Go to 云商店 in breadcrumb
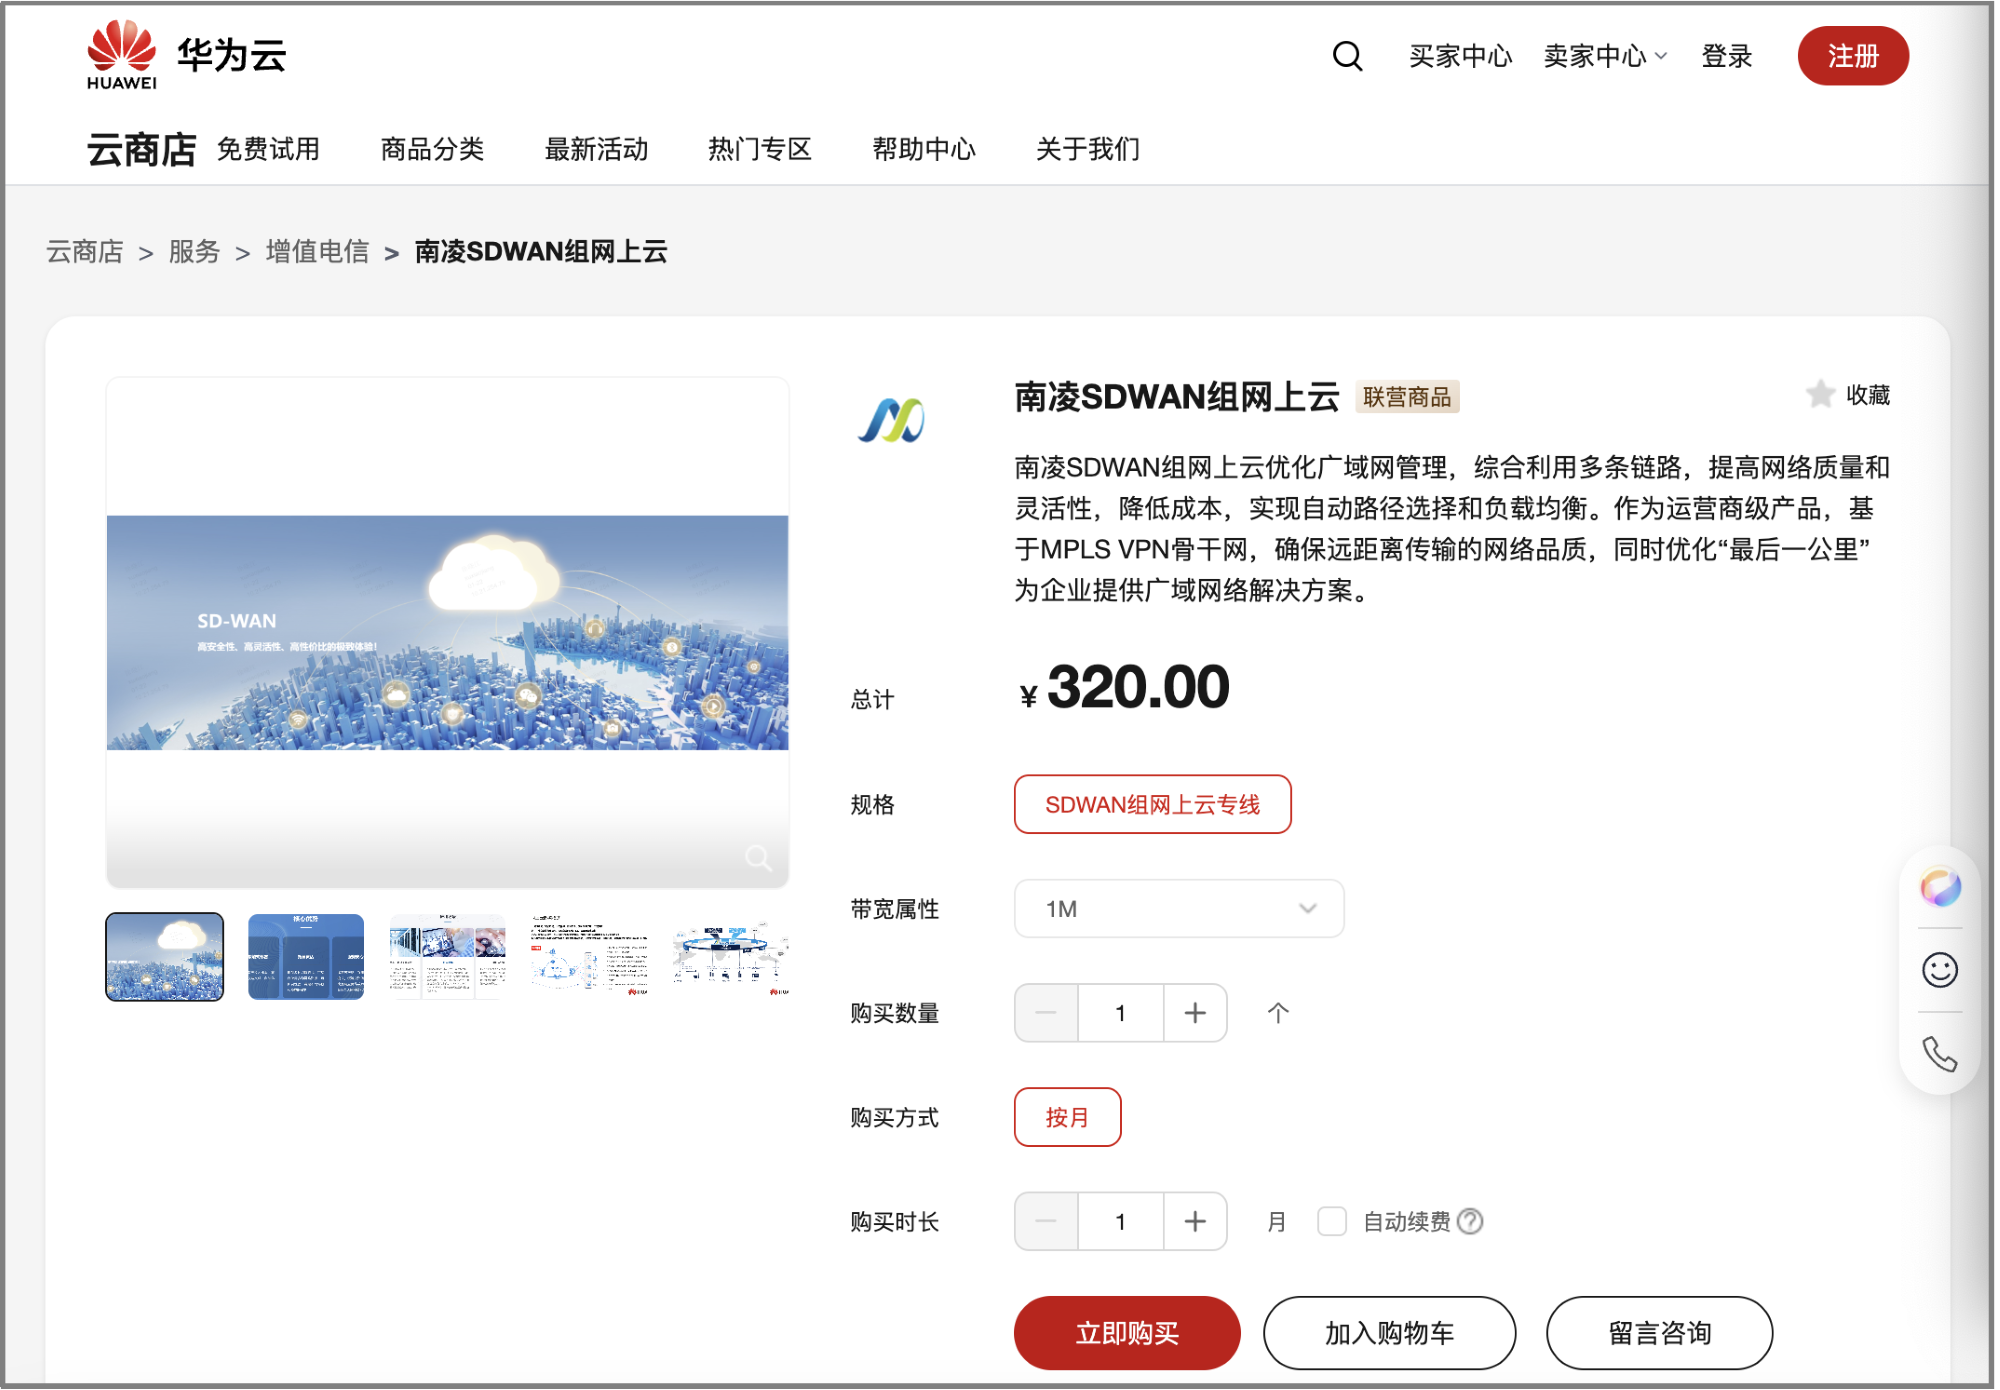The width and height of the screenshot is (2000, 1390). click(85, 251)
